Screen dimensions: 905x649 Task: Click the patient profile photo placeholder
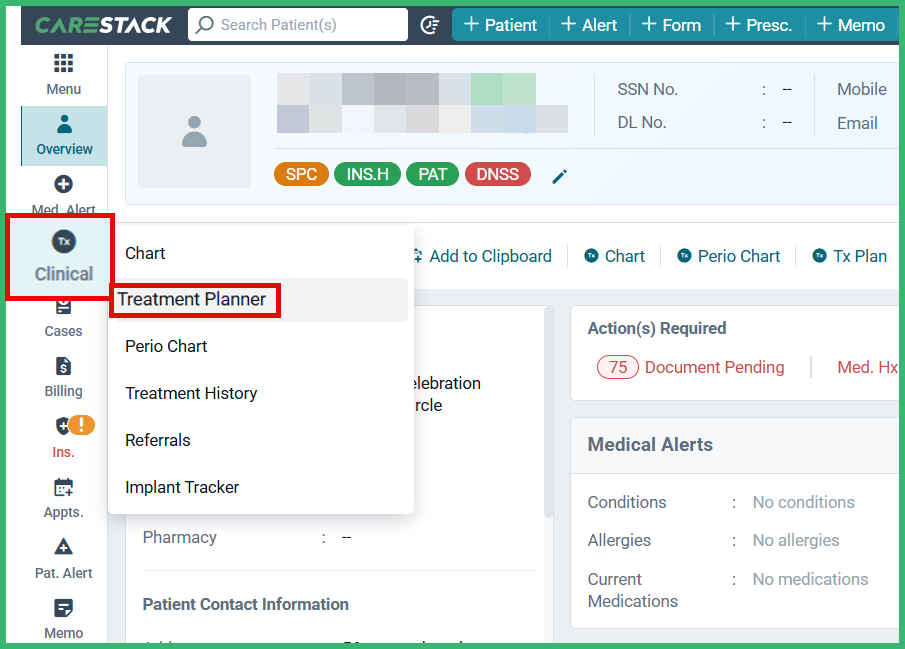tap(194, 131)
